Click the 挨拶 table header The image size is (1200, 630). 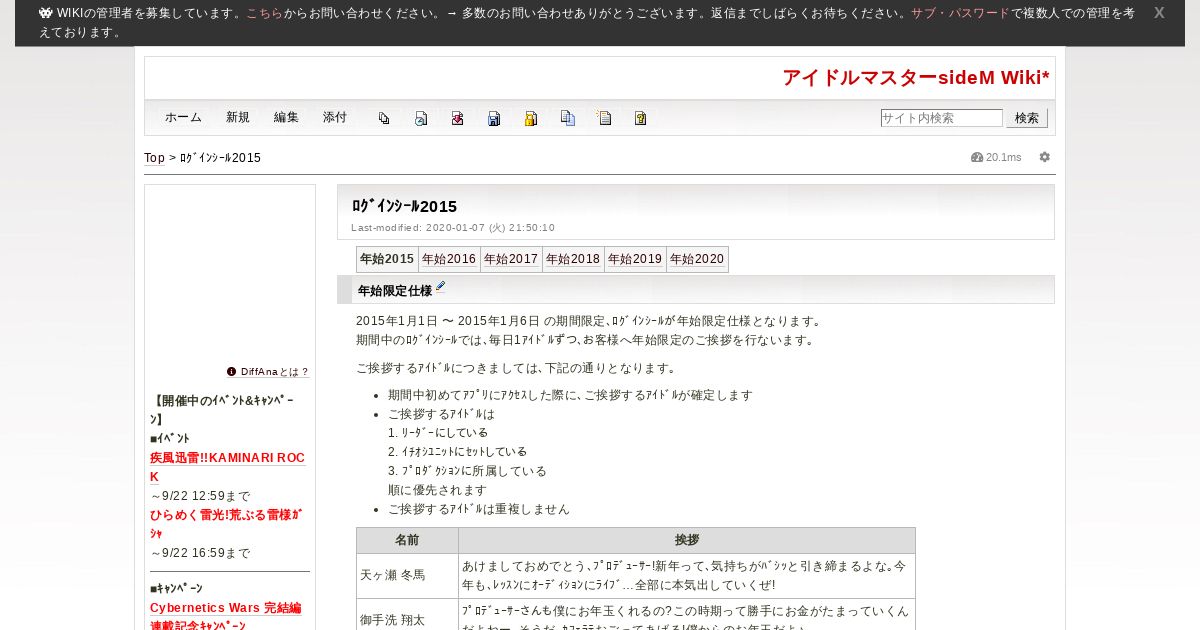[x=687, y=540]
